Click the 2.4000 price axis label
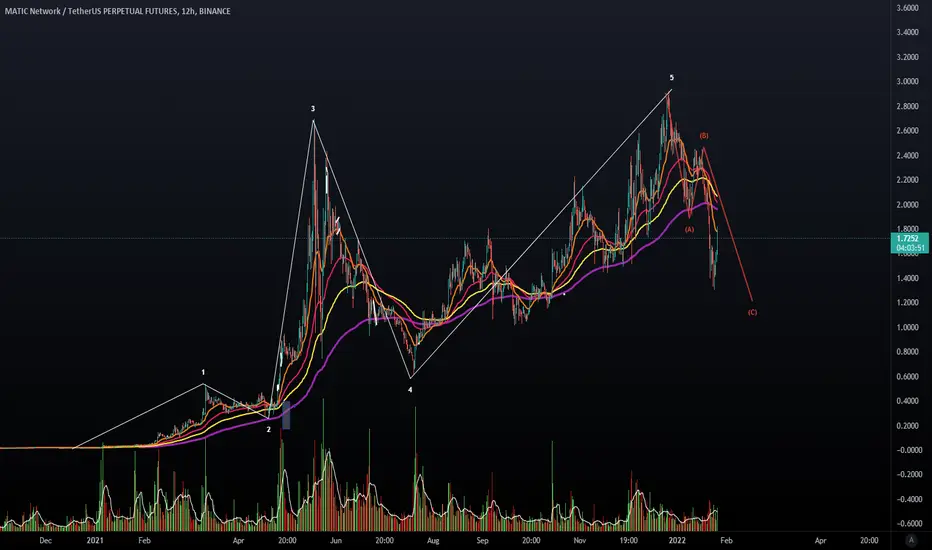Viewport: 932px width, 550px height. (x=907, y=156)
